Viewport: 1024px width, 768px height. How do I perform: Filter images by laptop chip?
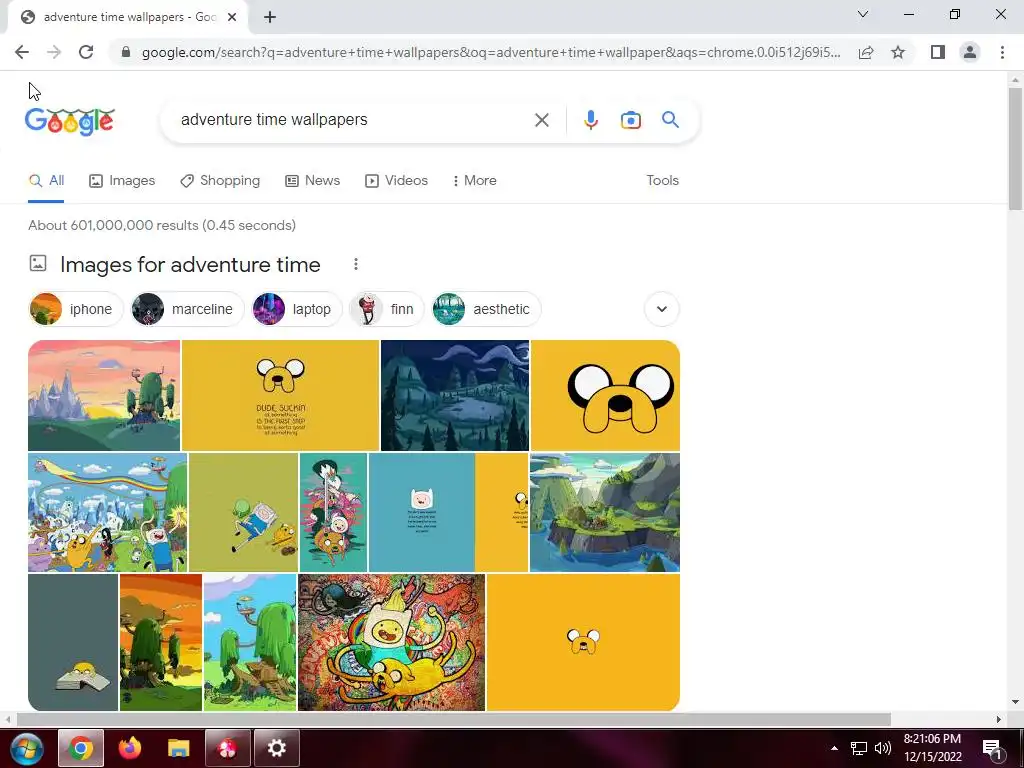[x=296, y=309]
